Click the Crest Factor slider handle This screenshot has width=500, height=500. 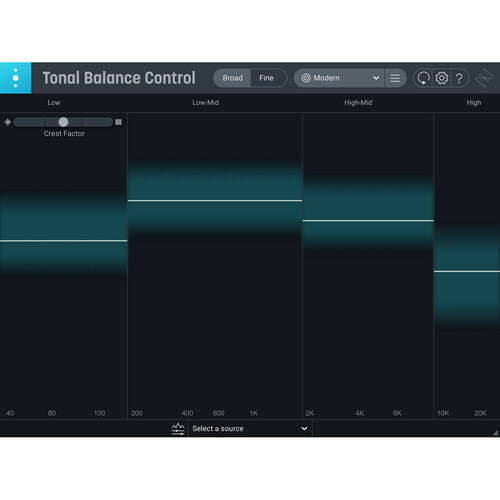coord(63,122)
